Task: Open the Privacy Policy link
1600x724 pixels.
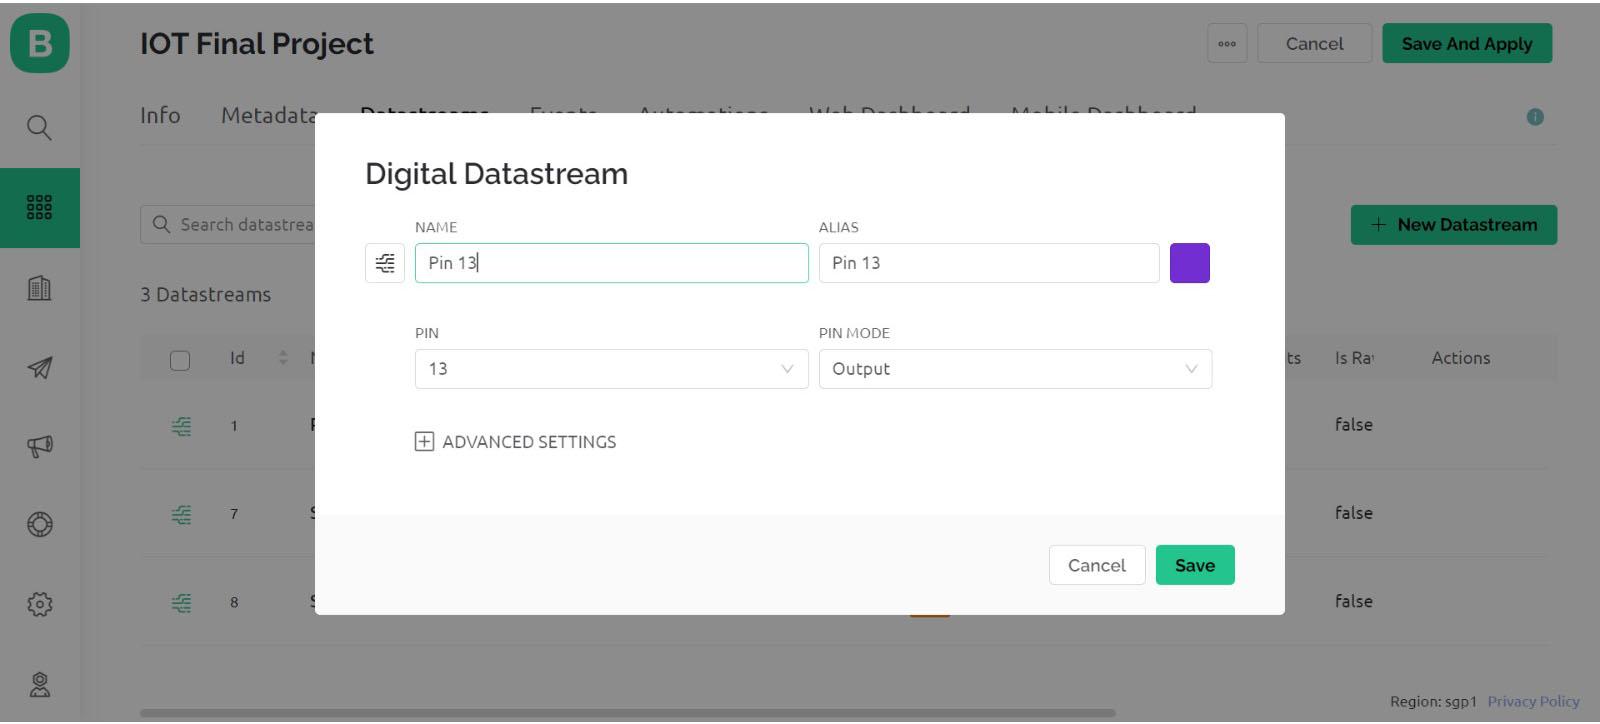Action: click(x=1533, y=701)
